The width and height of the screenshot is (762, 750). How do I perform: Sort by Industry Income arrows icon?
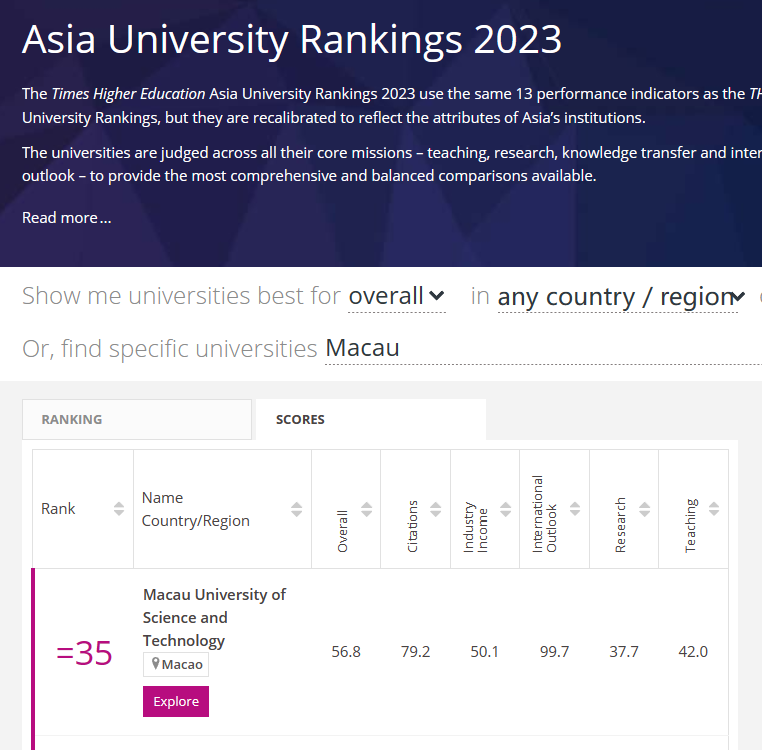pyautogui.click(x=505, y=509)
